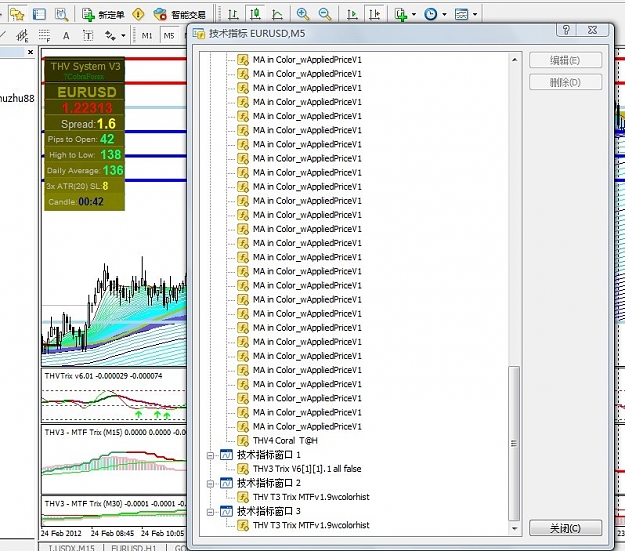Collapse indicator window 1 tree node

pyautogui.click(x=210, y=455)
